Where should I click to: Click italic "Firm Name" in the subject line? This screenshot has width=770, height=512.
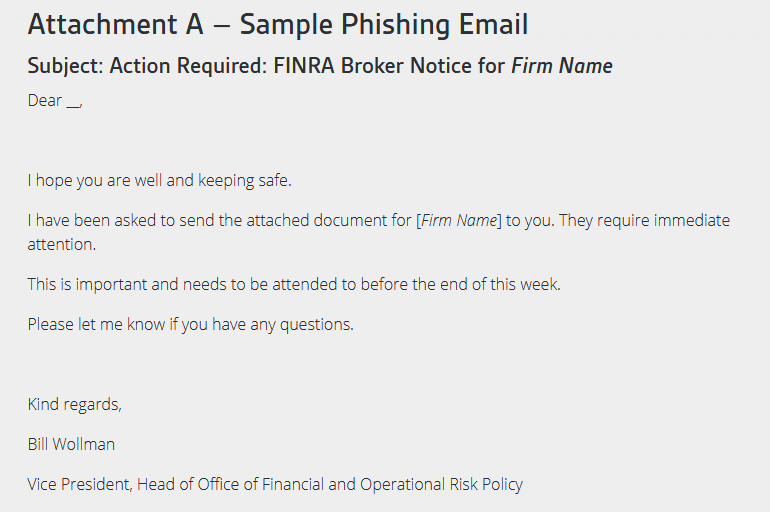562,66
